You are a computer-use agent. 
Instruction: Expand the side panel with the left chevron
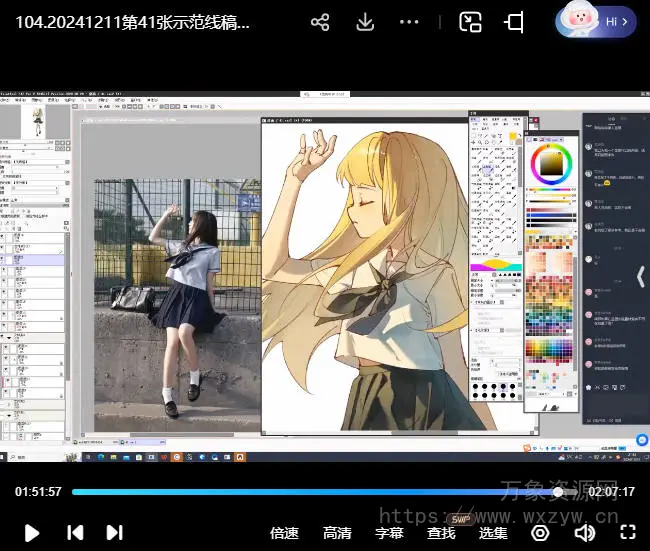(641, 275)
